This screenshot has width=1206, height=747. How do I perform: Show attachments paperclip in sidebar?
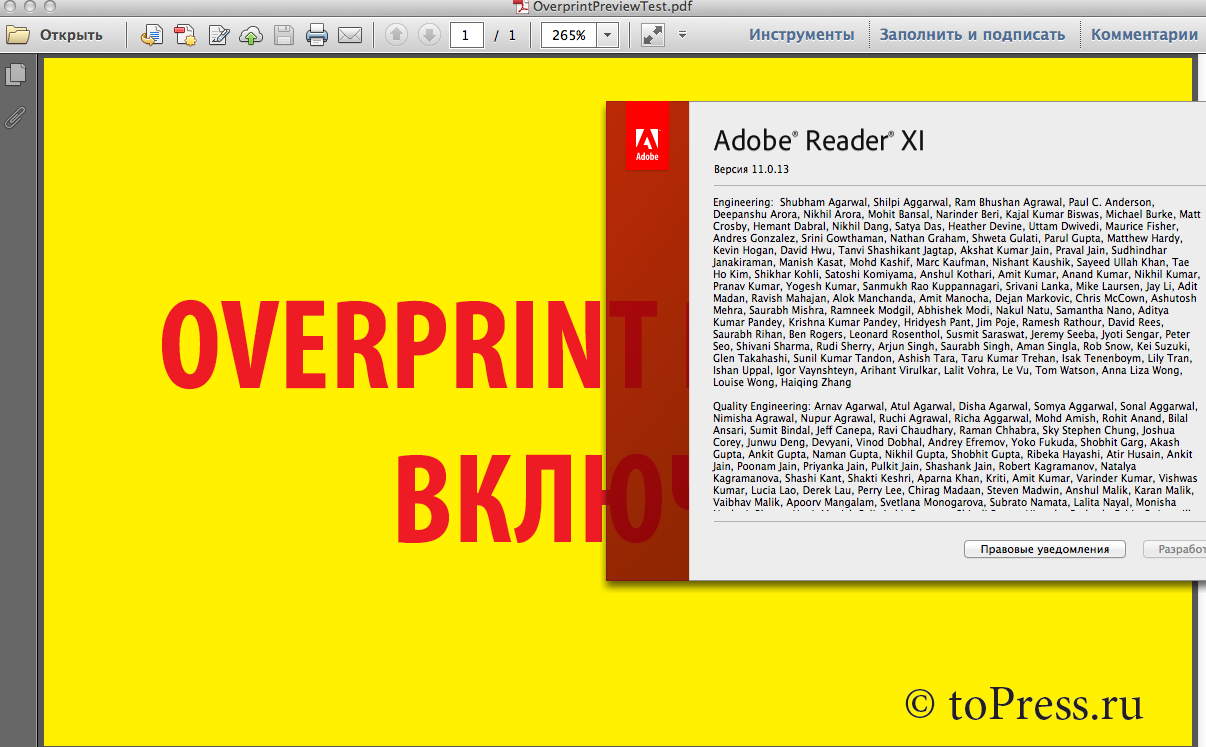[x=15, y=117]
